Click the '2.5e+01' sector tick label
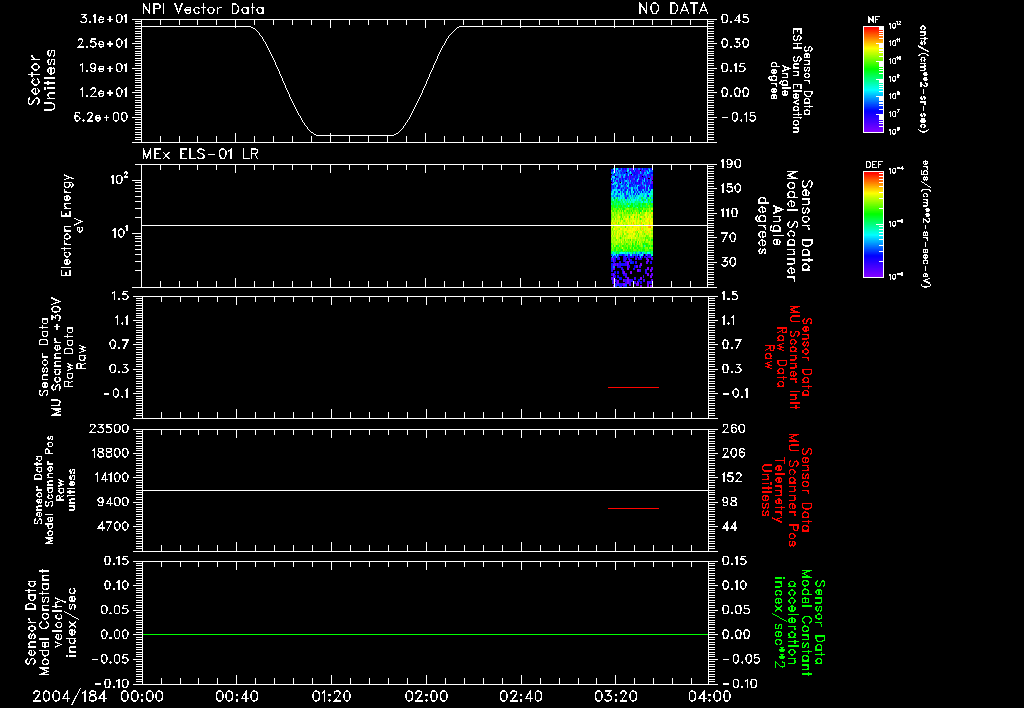Viewport: 1024px width, 708px height. 104,43
